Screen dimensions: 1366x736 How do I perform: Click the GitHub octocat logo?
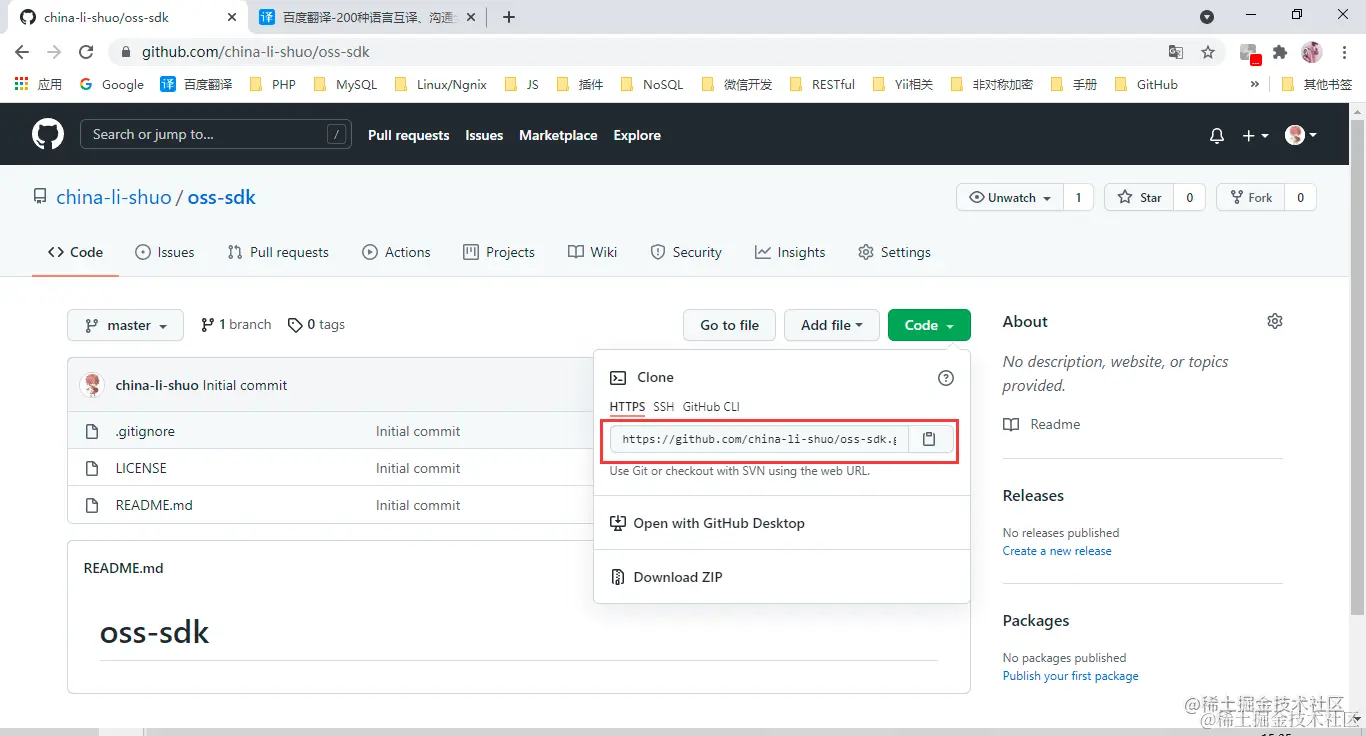pos(48,134)
